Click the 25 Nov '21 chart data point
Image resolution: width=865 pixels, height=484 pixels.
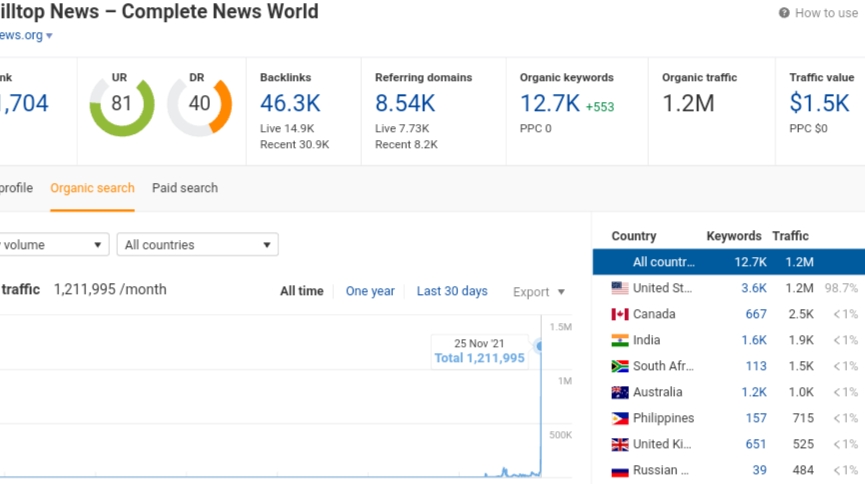coord(540,347)
